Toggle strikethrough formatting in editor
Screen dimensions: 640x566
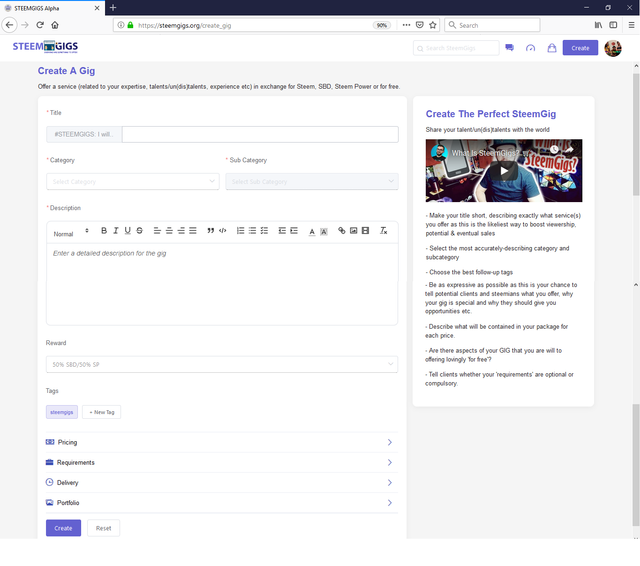pos(140,231)
